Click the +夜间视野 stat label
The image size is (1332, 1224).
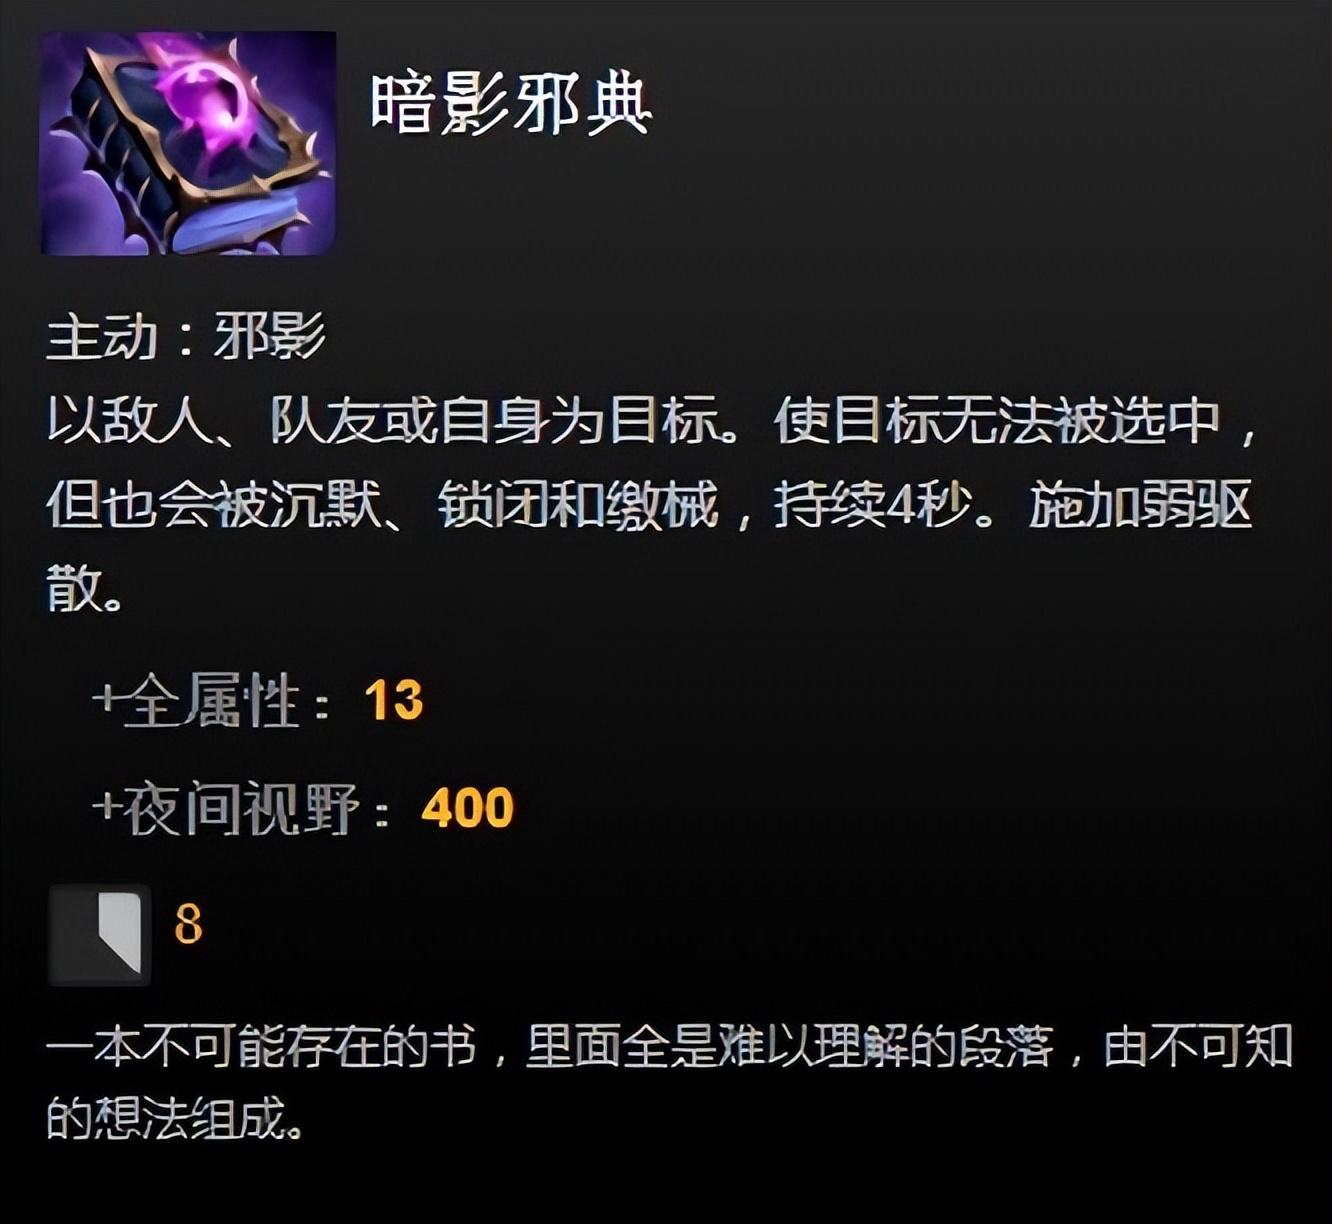(x=241, y=808)
